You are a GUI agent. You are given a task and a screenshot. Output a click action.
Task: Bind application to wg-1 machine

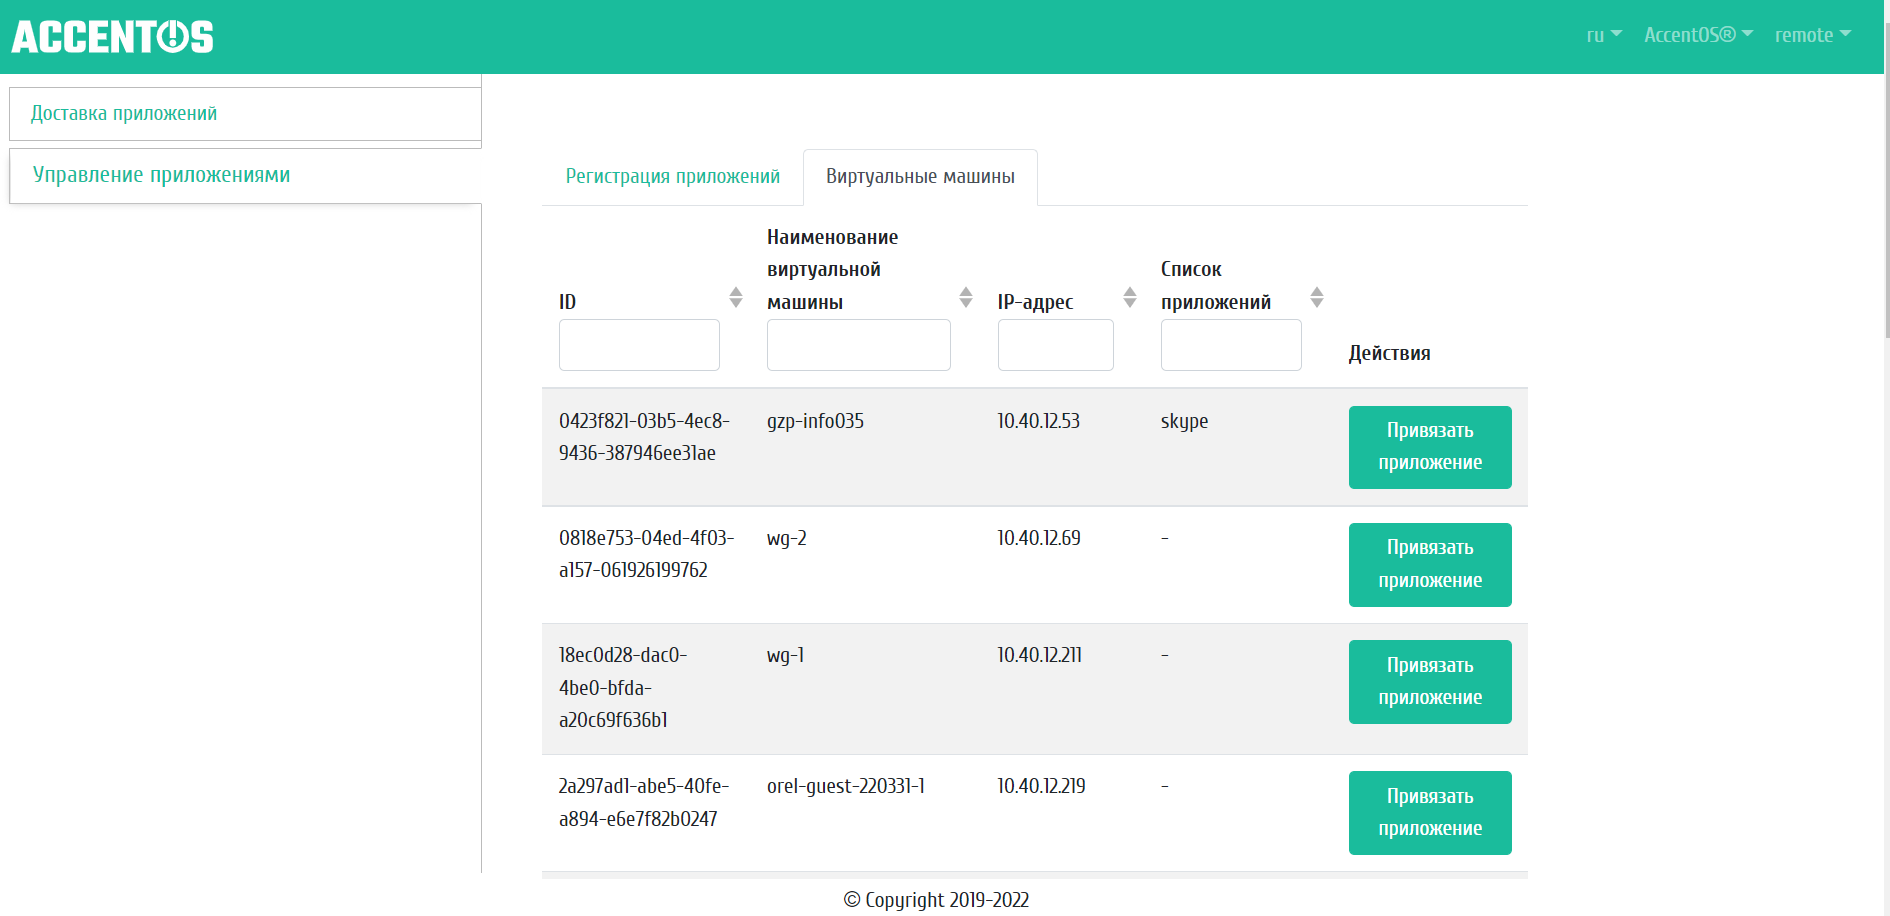1429,682
